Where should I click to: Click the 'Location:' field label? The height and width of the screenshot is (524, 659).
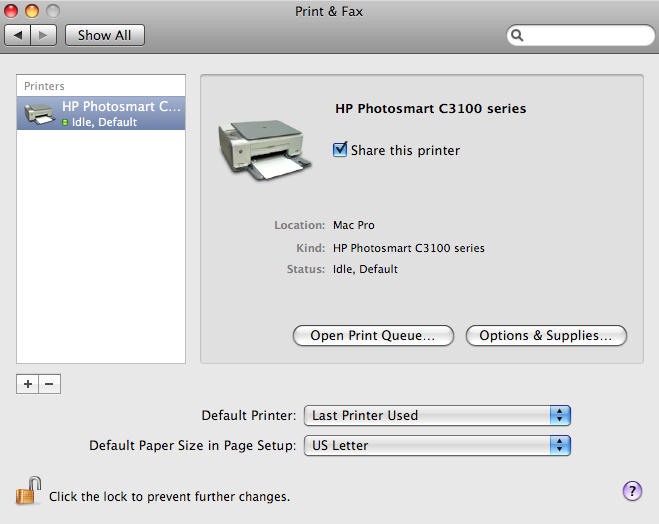[x=300, y=225]
